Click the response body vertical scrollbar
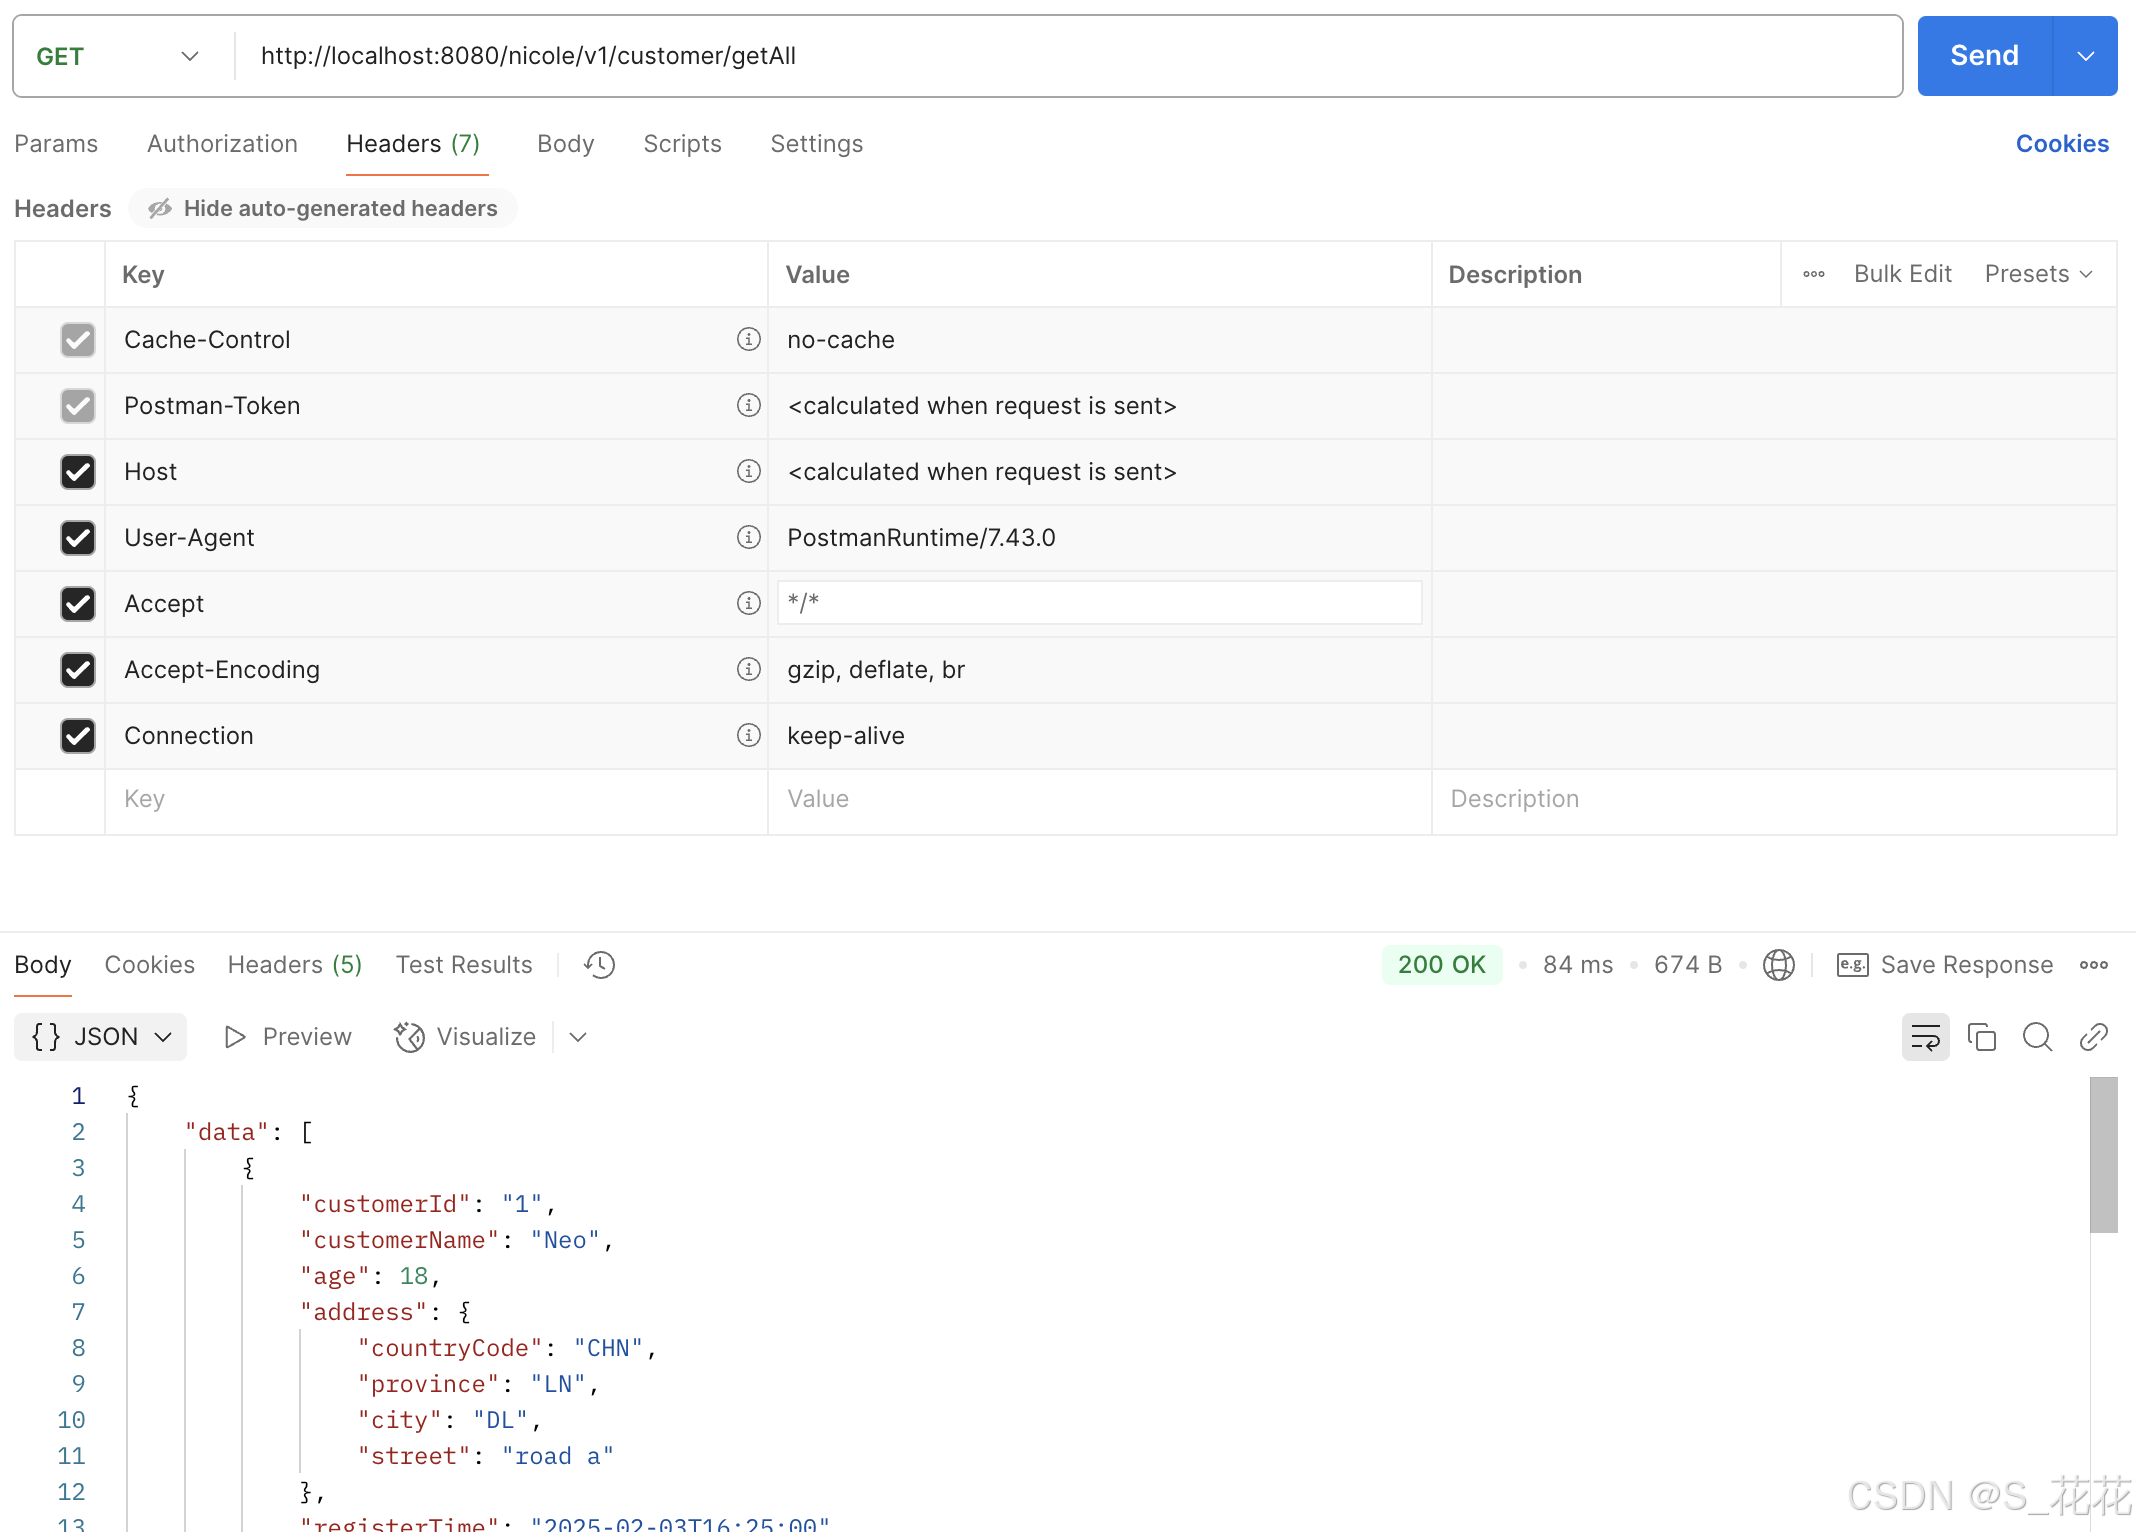The height and width of the screenshot is (1532, 2136). 2103,1155
